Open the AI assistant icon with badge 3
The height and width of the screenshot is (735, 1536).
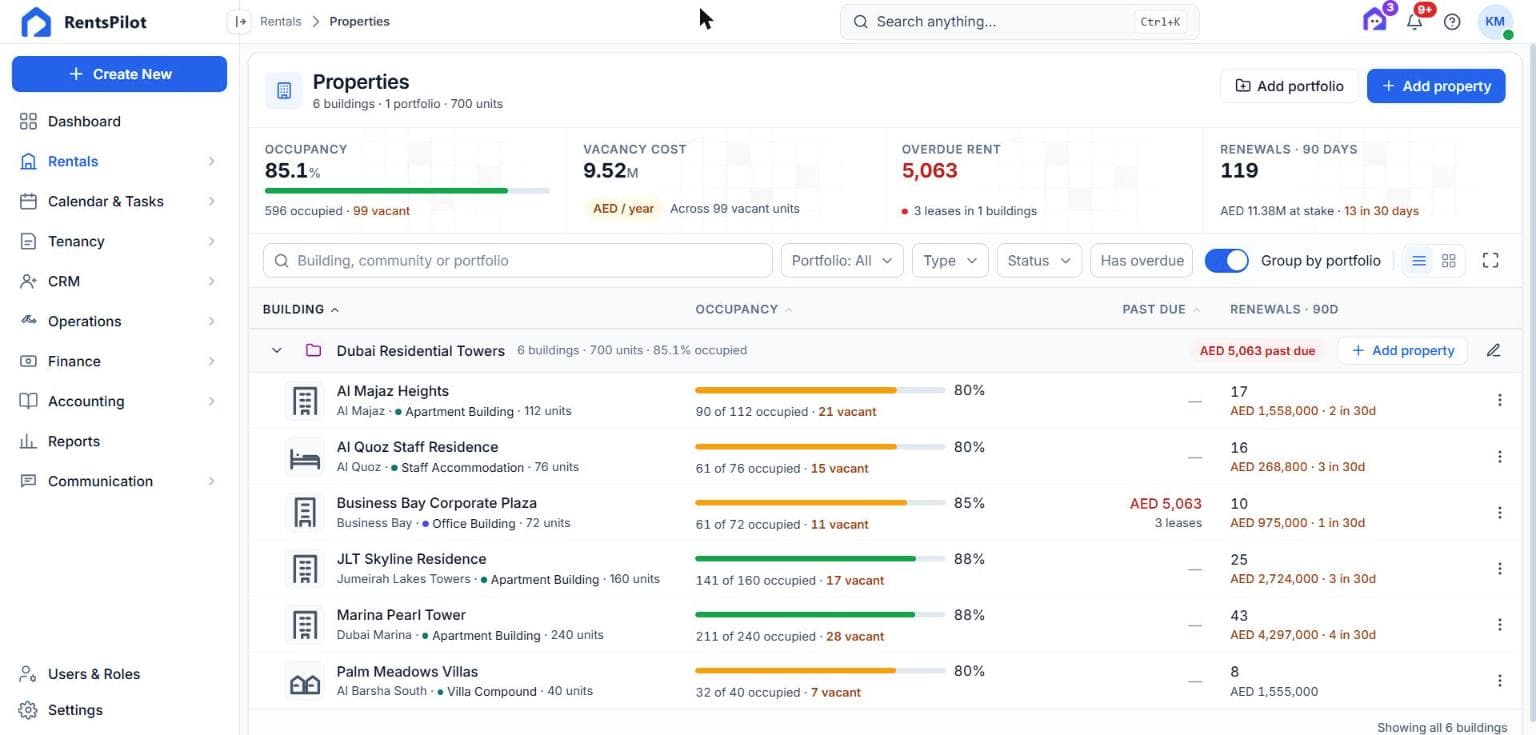(1375, 21)
